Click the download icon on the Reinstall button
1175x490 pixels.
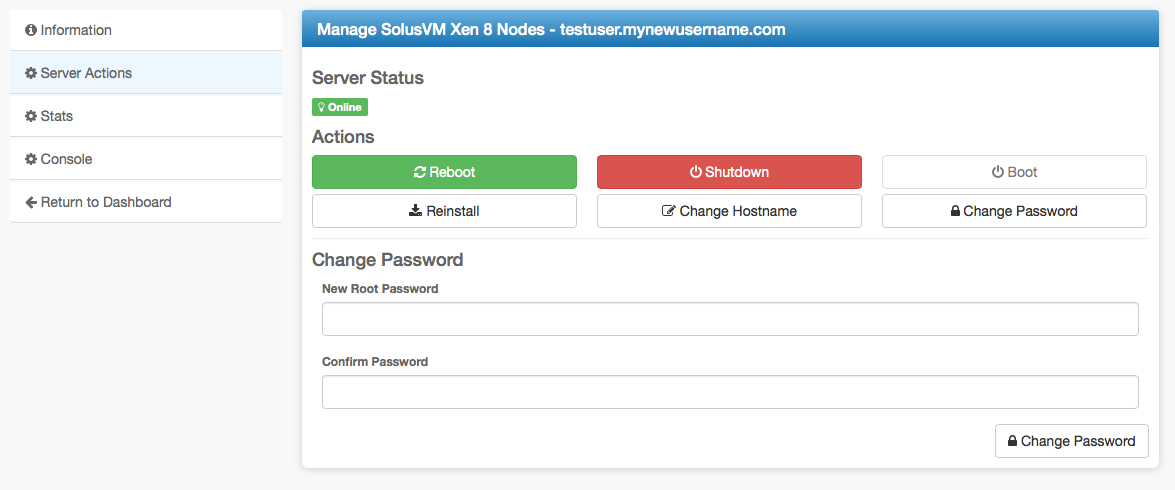click(416, 211)
